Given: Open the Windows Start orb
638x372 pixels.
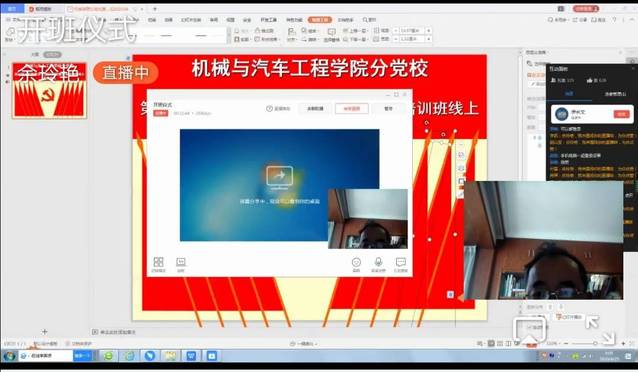Looking at the screenshot, I should 9,356.
